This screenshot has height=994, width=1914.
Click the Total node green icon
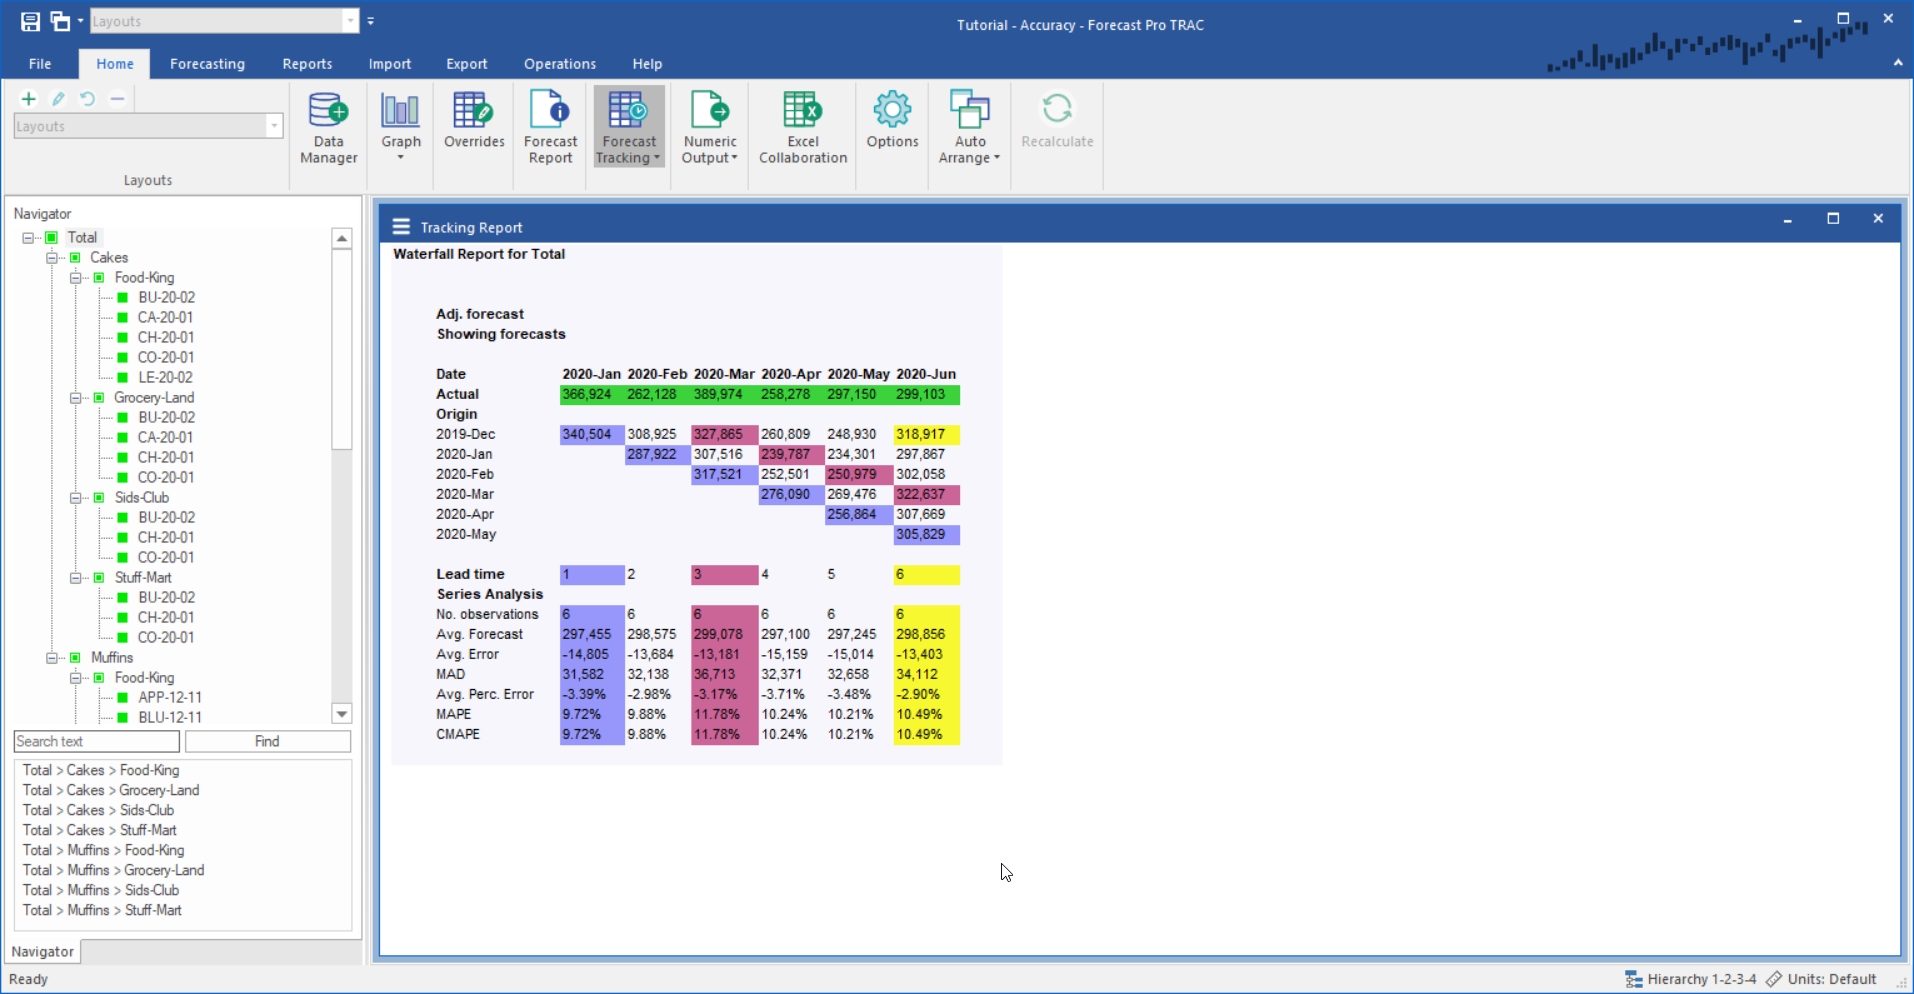(x=51, y=238)
